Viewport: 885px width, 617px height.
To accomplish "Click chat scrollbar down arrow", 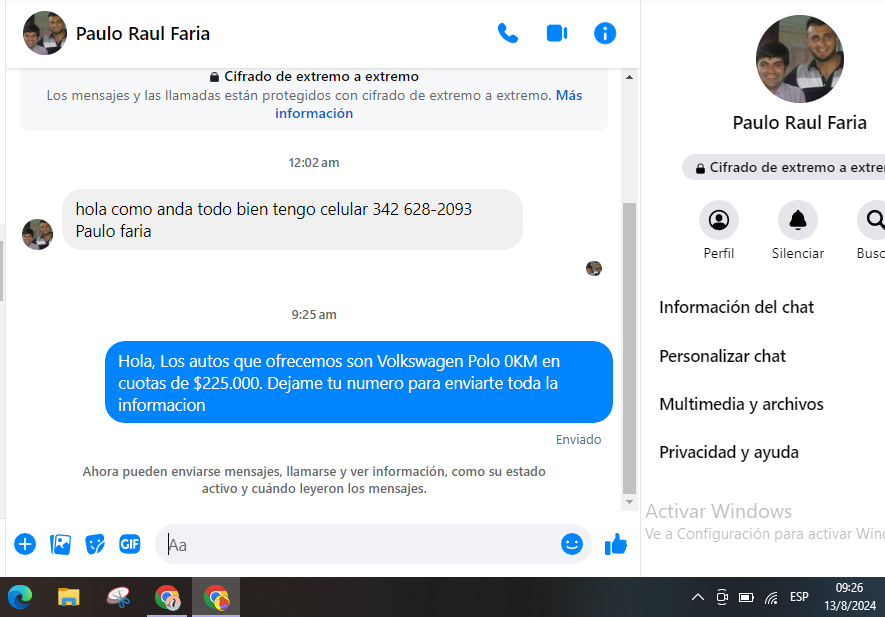I will (629, 502).
